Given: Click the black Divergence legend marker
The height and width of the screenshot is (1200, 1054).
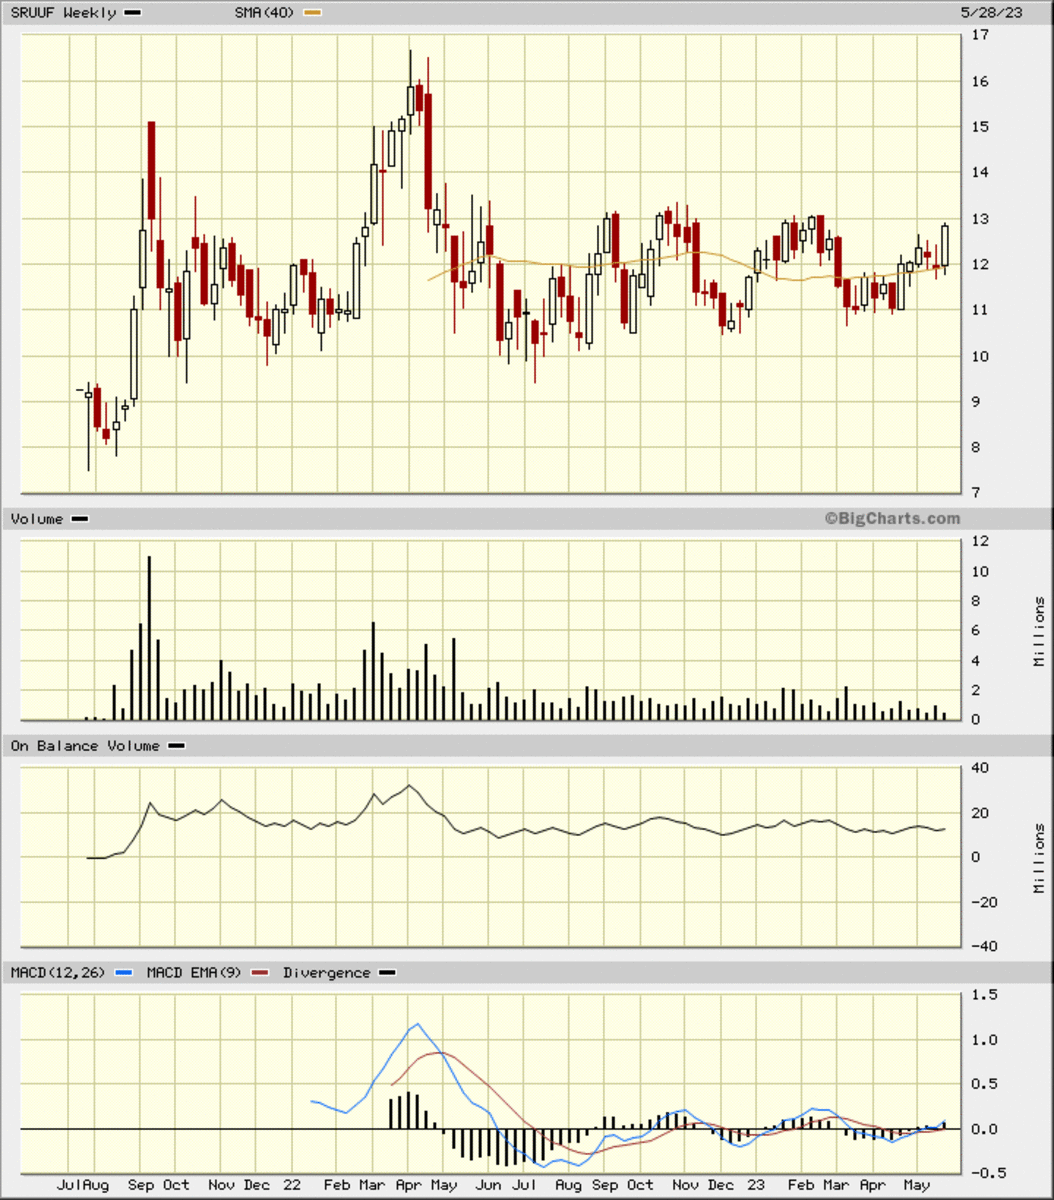Looking at the screenshot, I should coord(387,972).
